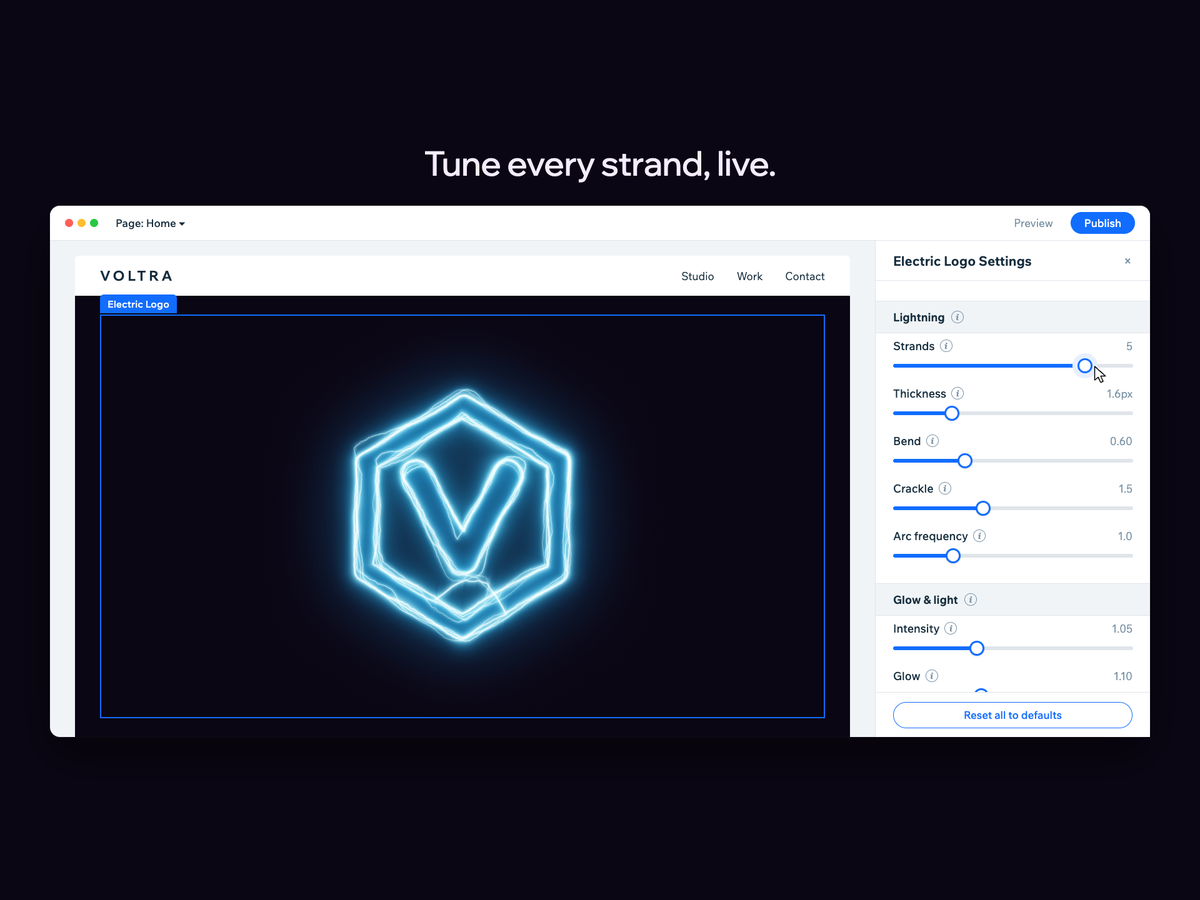Click the Arc frequency value 1.0
Image resolution: width=1200 pixels, height=900 pixels.
tap(1125, 536)
